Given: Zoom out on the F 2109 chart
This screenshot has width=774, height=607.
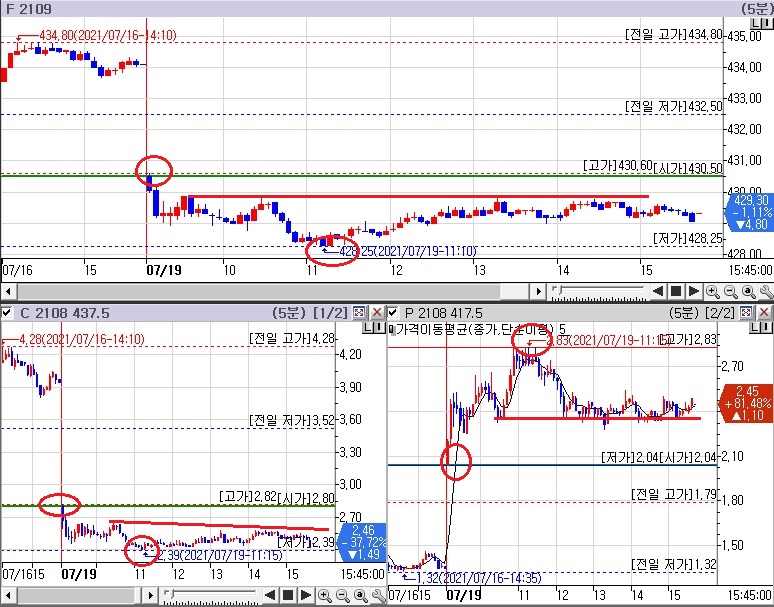Looking at the screenshot, I should [730, 292].
